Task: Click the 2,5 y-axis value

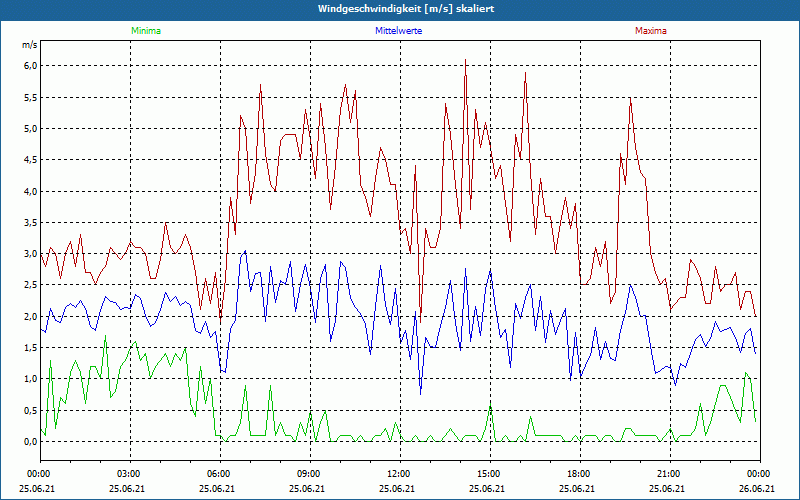Action: [29, 285]
